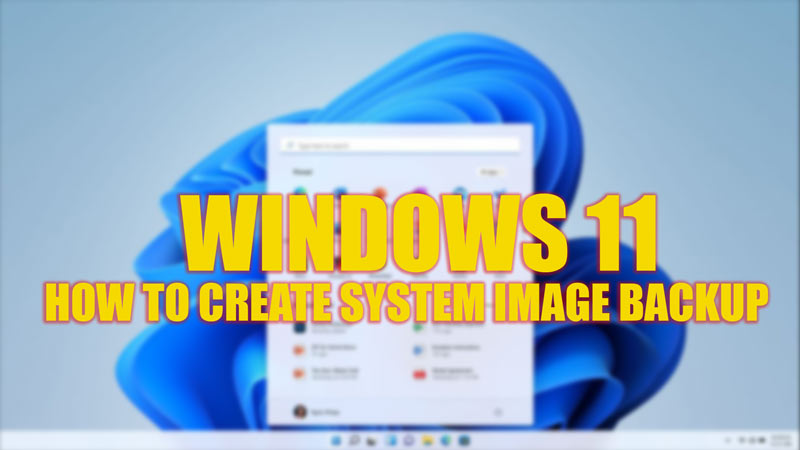Open the Search icon on the taskbar
The image size is (800, 450).
coord(354,440)
